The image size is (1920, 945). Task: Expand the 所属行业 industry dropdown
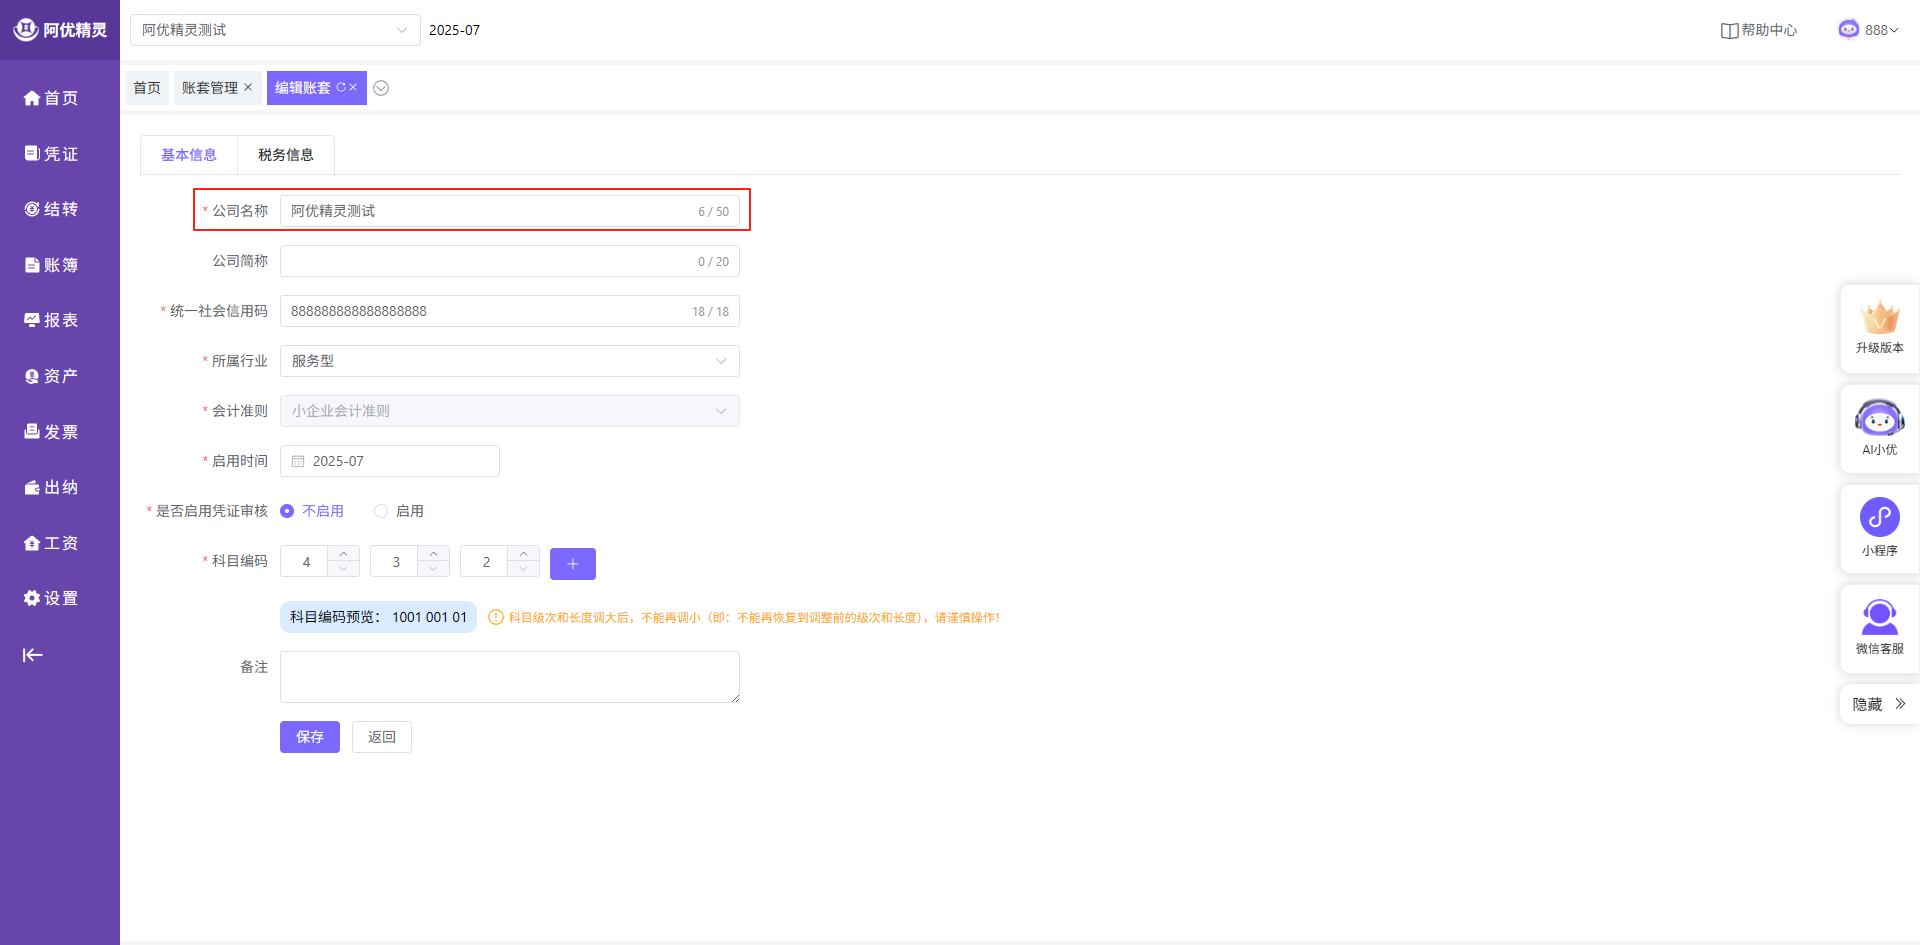(x=509, y=361)
